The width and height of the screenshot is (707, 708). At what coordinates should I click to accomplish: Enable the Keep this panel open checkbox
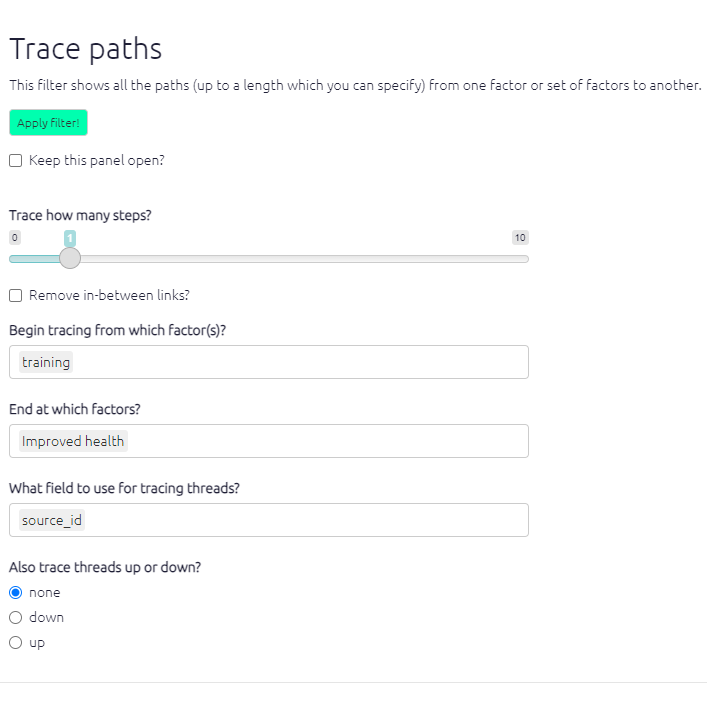tap(16, 160)
